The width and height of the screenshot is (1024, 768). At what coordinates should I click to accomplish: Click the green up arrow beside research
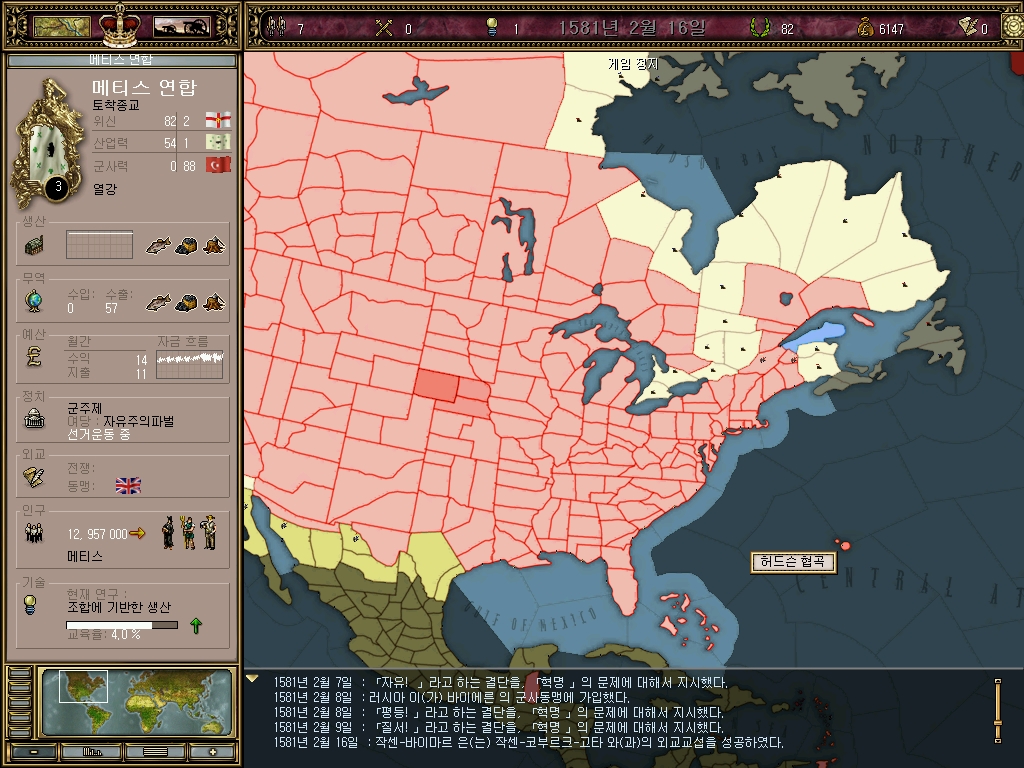pos(196,626)
